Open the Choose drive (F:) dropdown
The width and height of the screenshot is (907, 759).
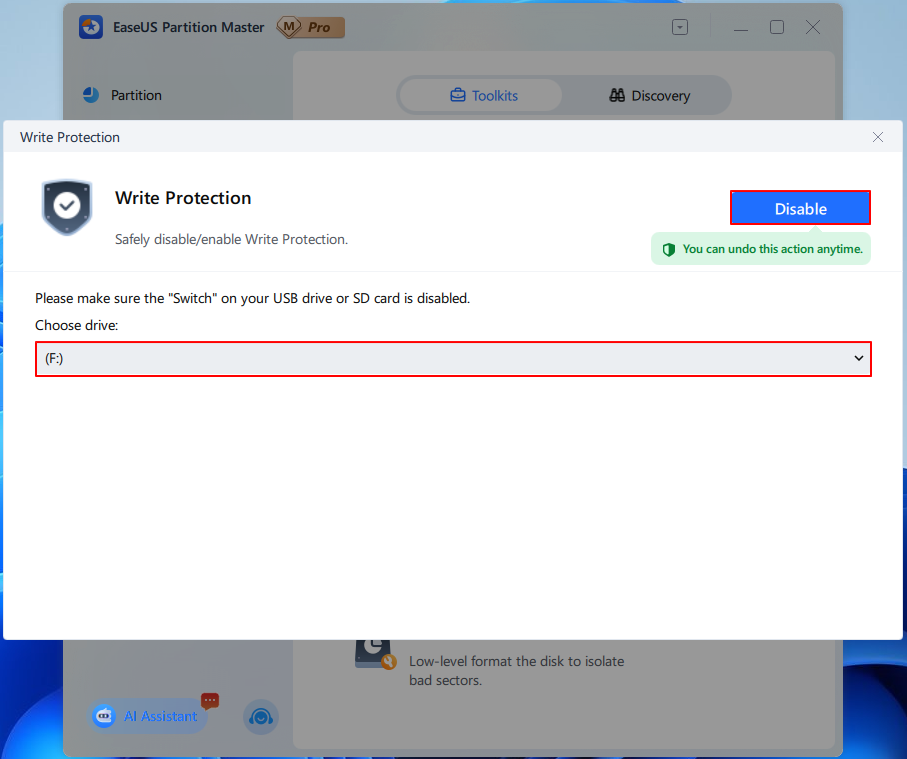coord(452,358)
